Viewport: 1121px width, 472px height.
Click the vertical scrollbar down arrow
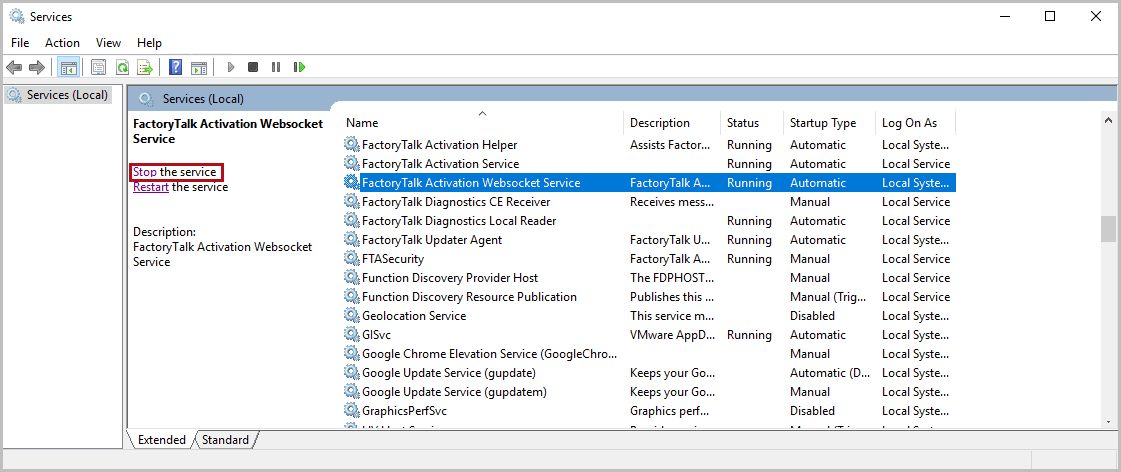pyautogui.click(x=1108, y=421)
